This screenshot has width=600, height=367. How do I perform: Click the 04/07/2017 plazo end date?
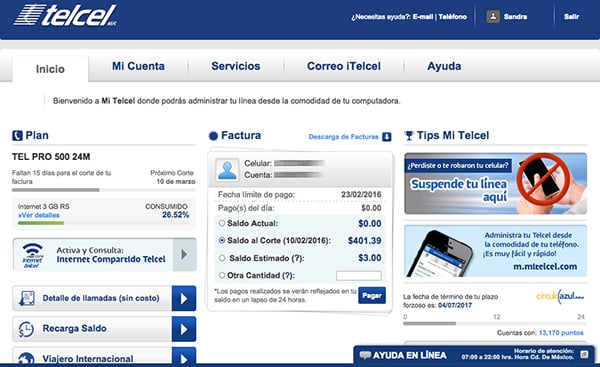coord(455,305)
